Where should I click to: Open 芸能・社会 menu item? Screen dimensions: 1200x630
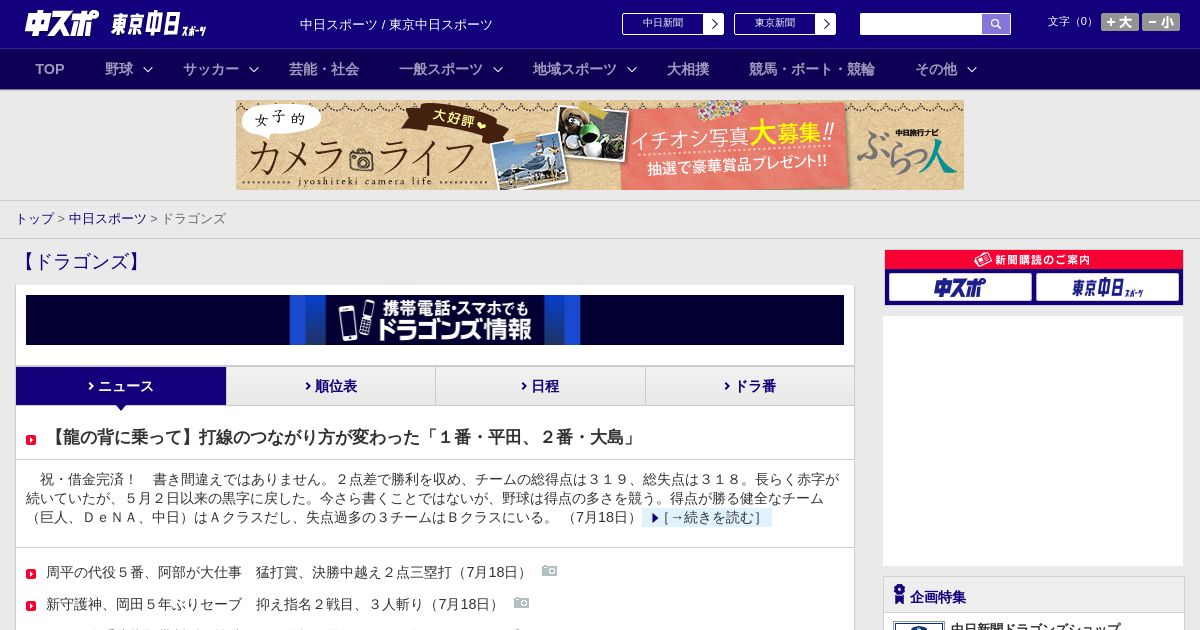point(324,69)
